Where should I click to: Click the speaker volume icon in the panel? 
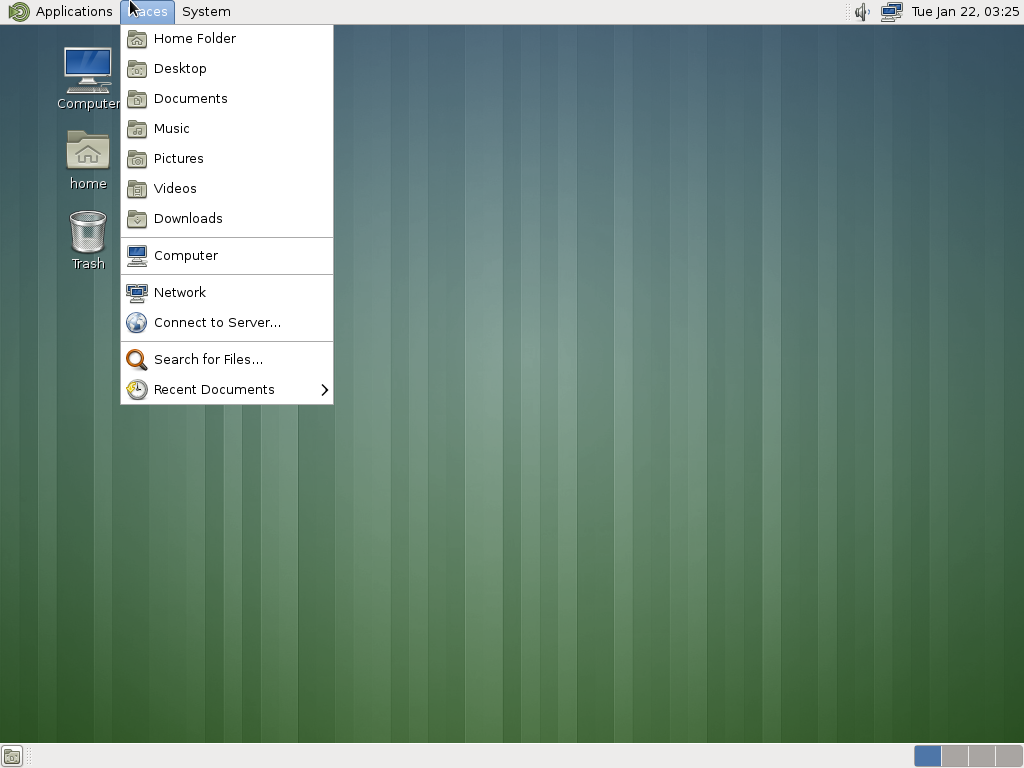point(860,12)
